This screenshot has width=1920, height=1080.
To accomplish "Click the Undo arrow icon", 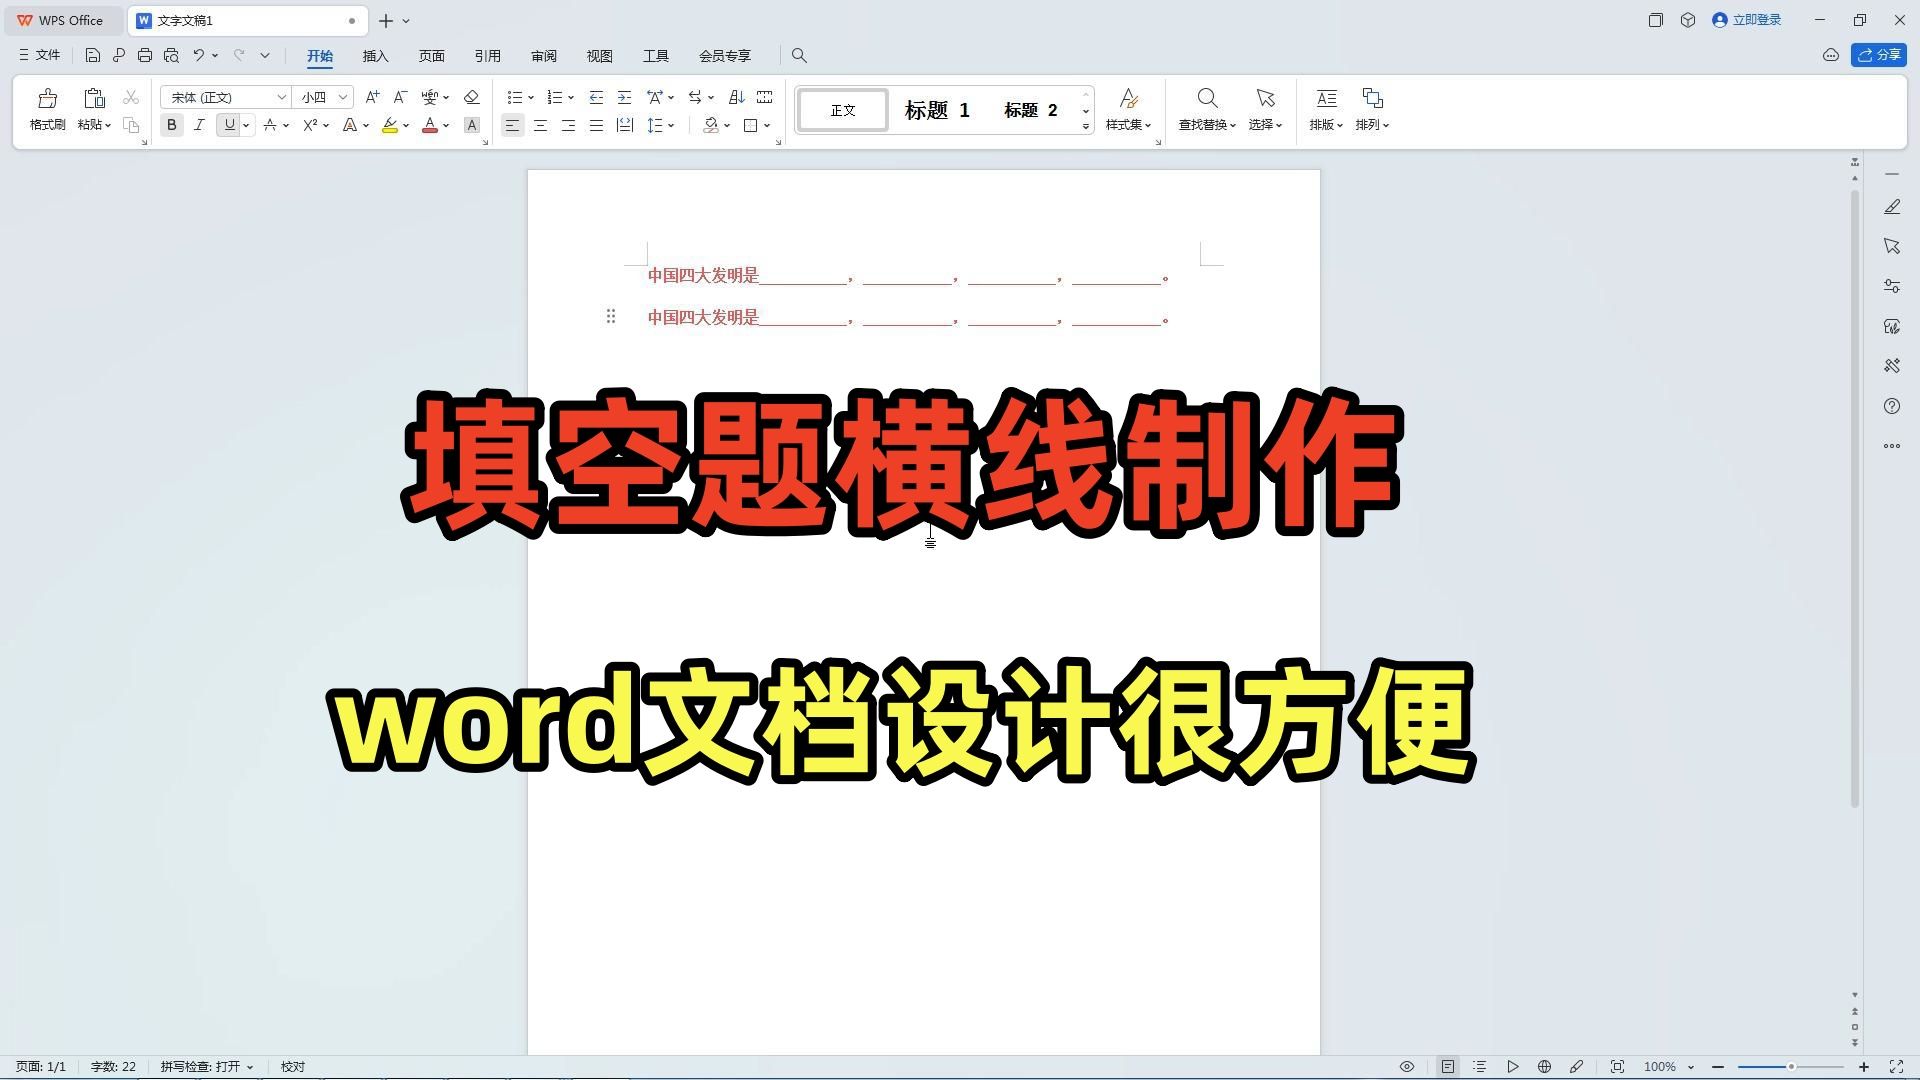I will click(x=199, y=55).
